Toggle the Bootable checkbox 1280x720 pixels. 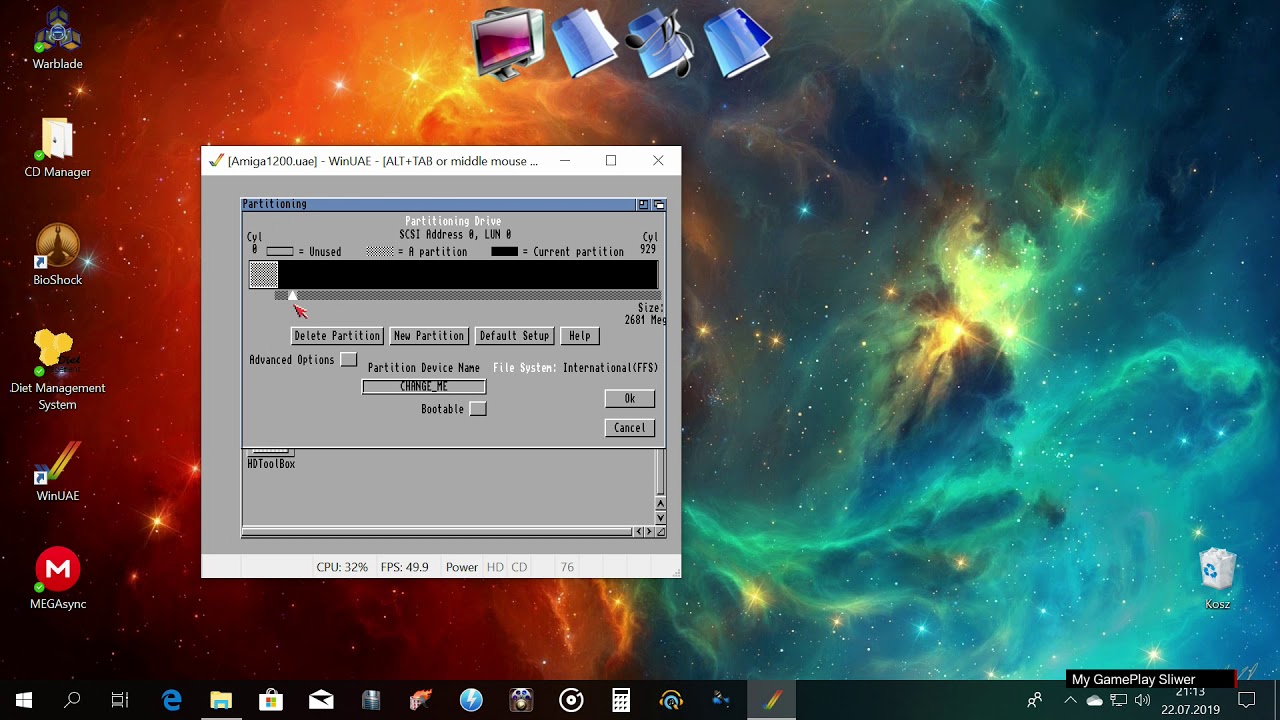coord(478,409)
